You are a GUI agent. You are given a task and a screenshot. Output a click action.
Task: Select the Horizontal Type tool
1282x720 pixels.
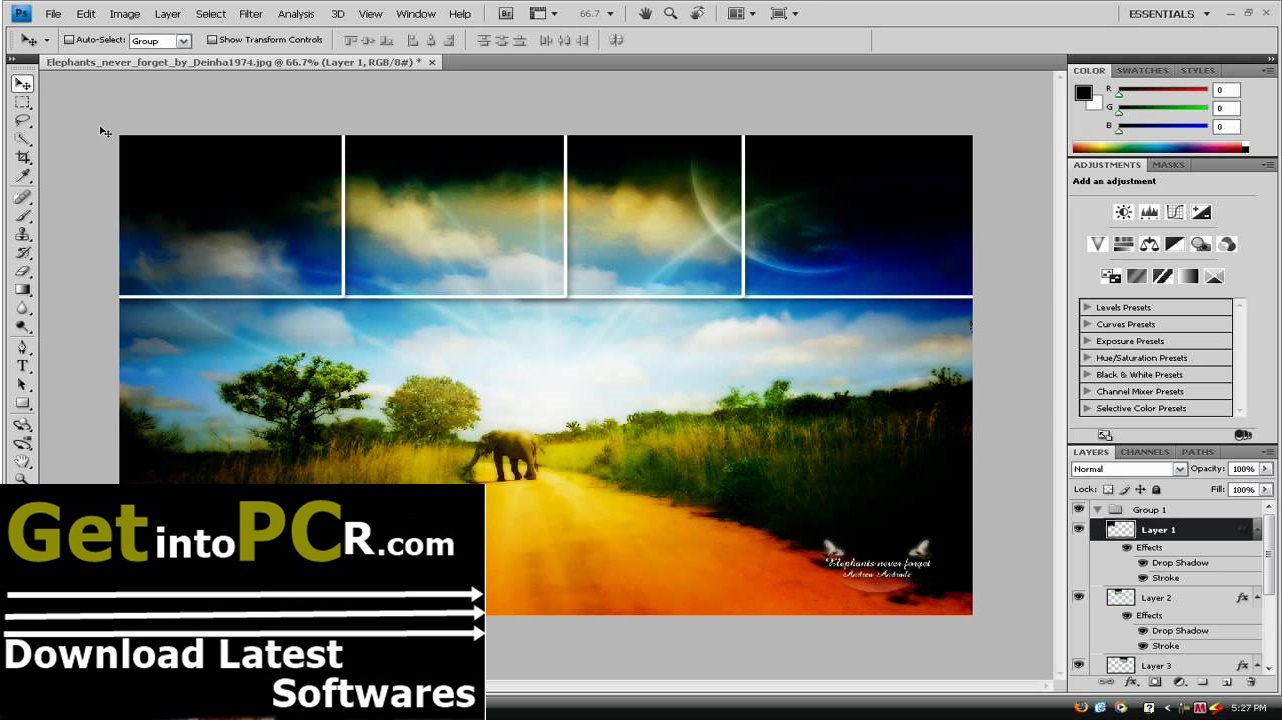click(x=22, y=366)
